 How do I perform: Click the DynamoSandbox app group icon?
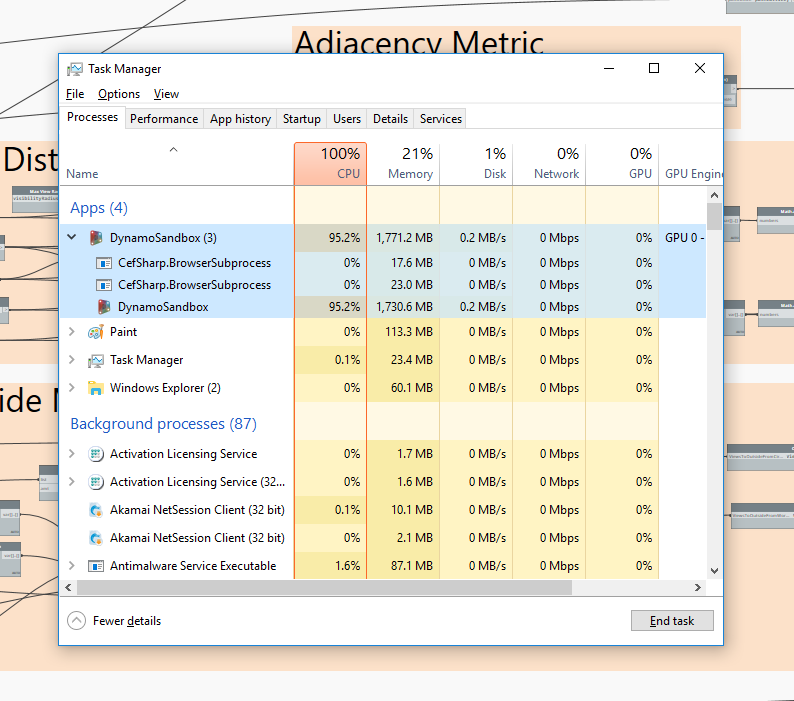[x=96, y=238]
